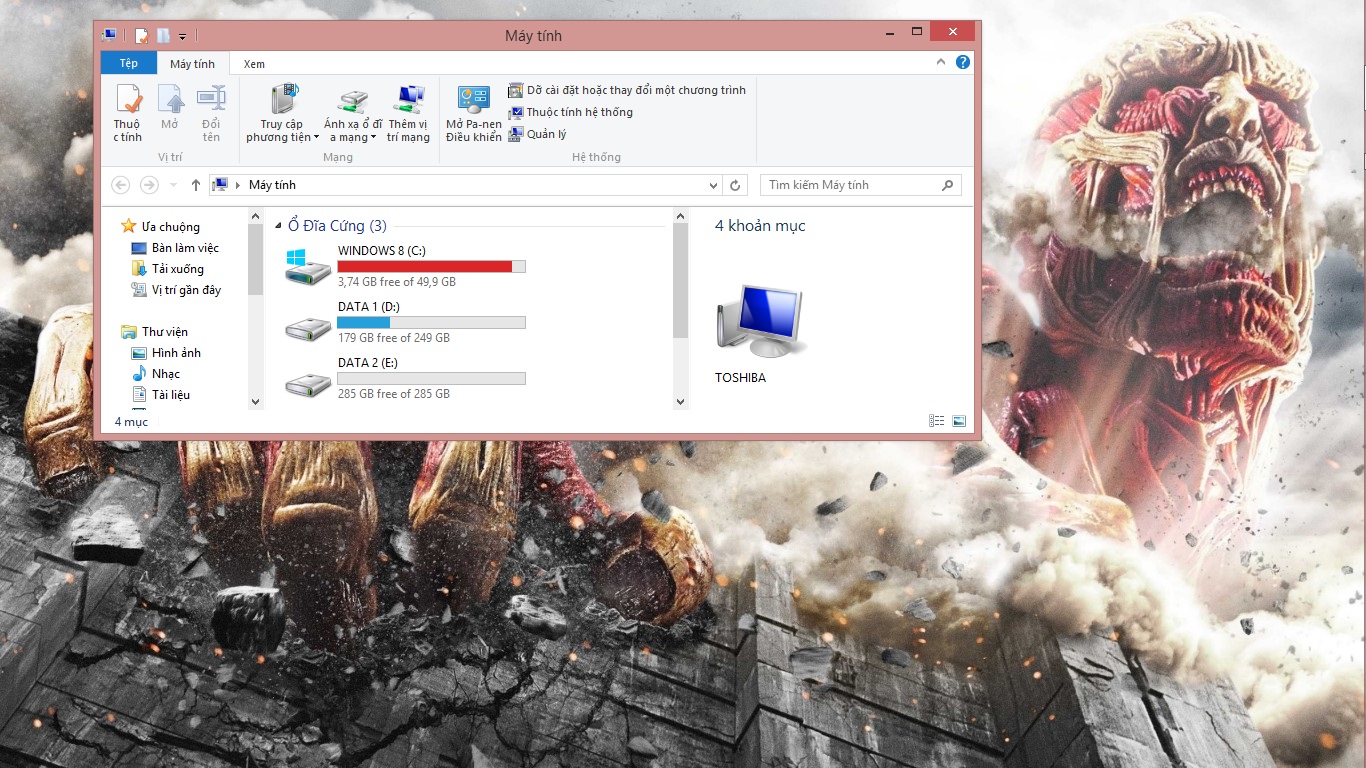Click the blue D: drive usage bar
The image size is (1366, 768).
(431, 322)
